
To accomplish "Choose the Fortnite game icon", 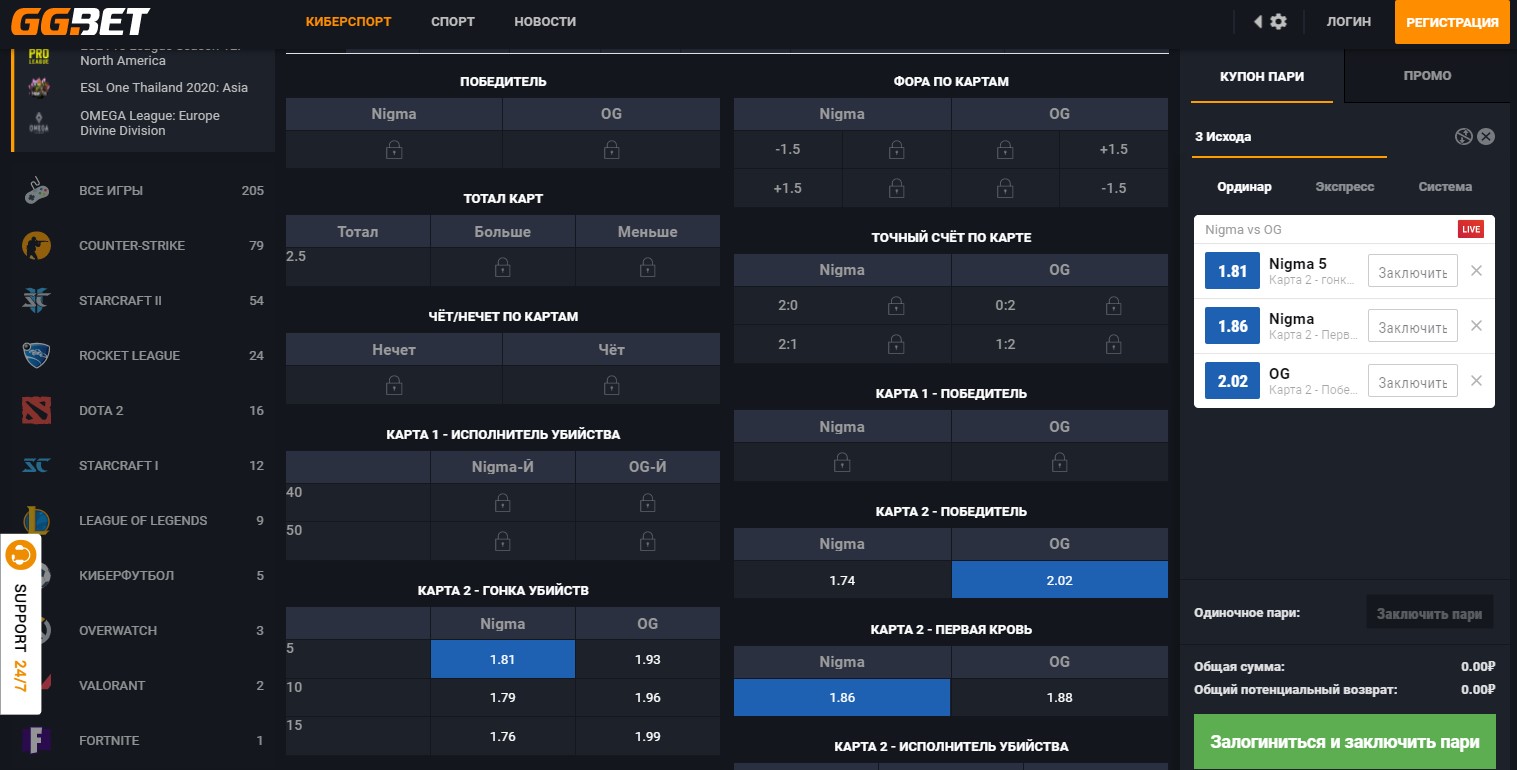I will click(38, 740).
